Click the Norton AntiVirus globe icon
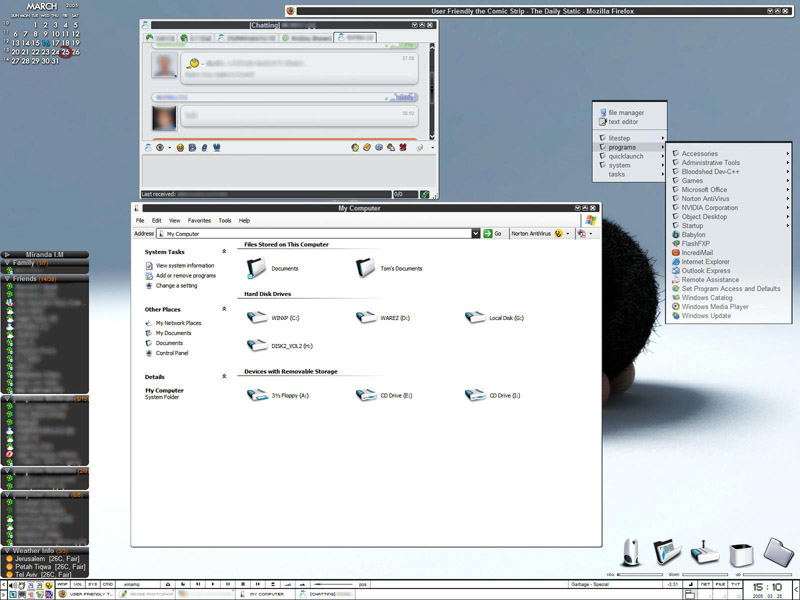The width and height of the screenshot is (800, 600). (x=558, y=234)
